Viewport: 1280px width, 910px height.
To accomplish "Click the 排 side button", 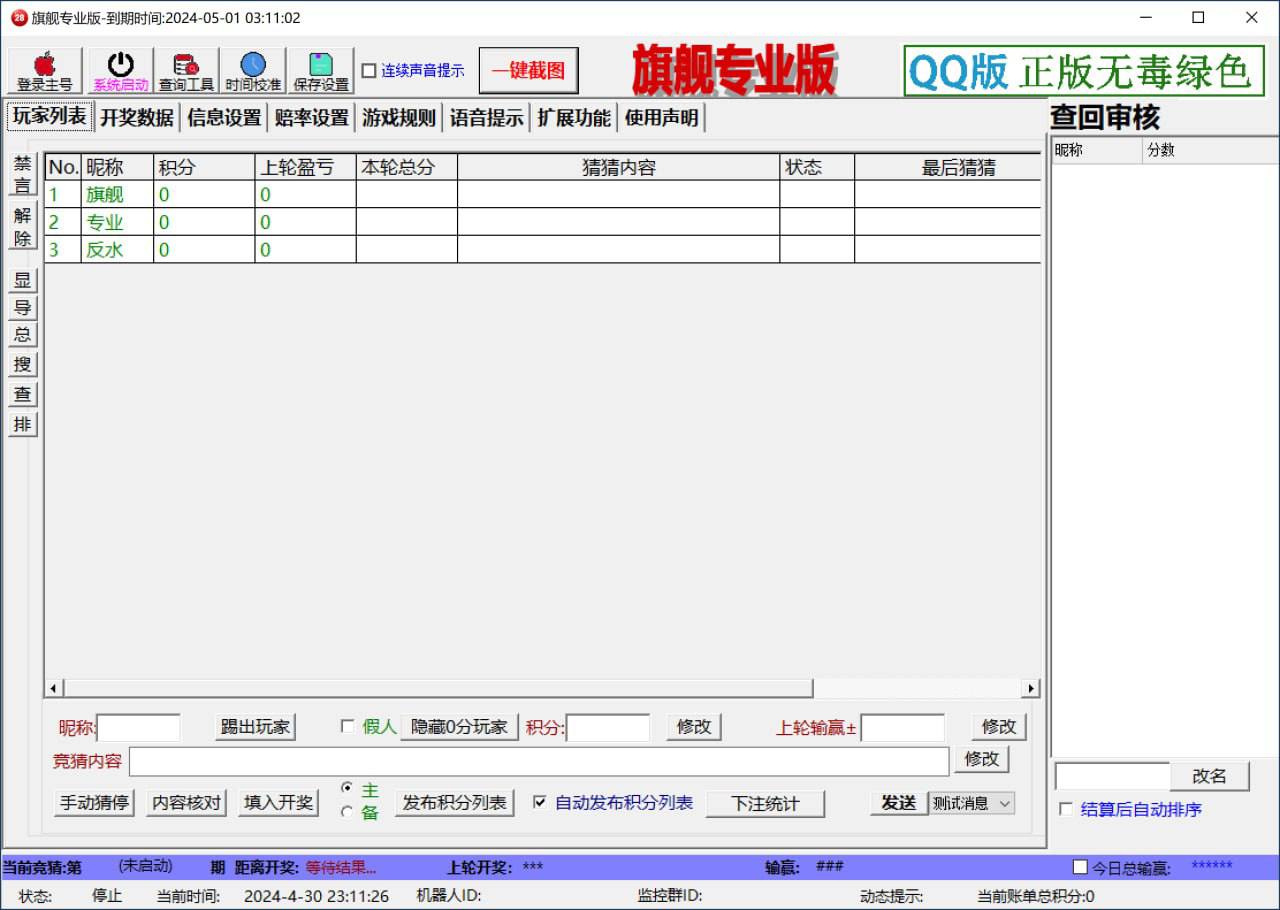I will (22, 424).
